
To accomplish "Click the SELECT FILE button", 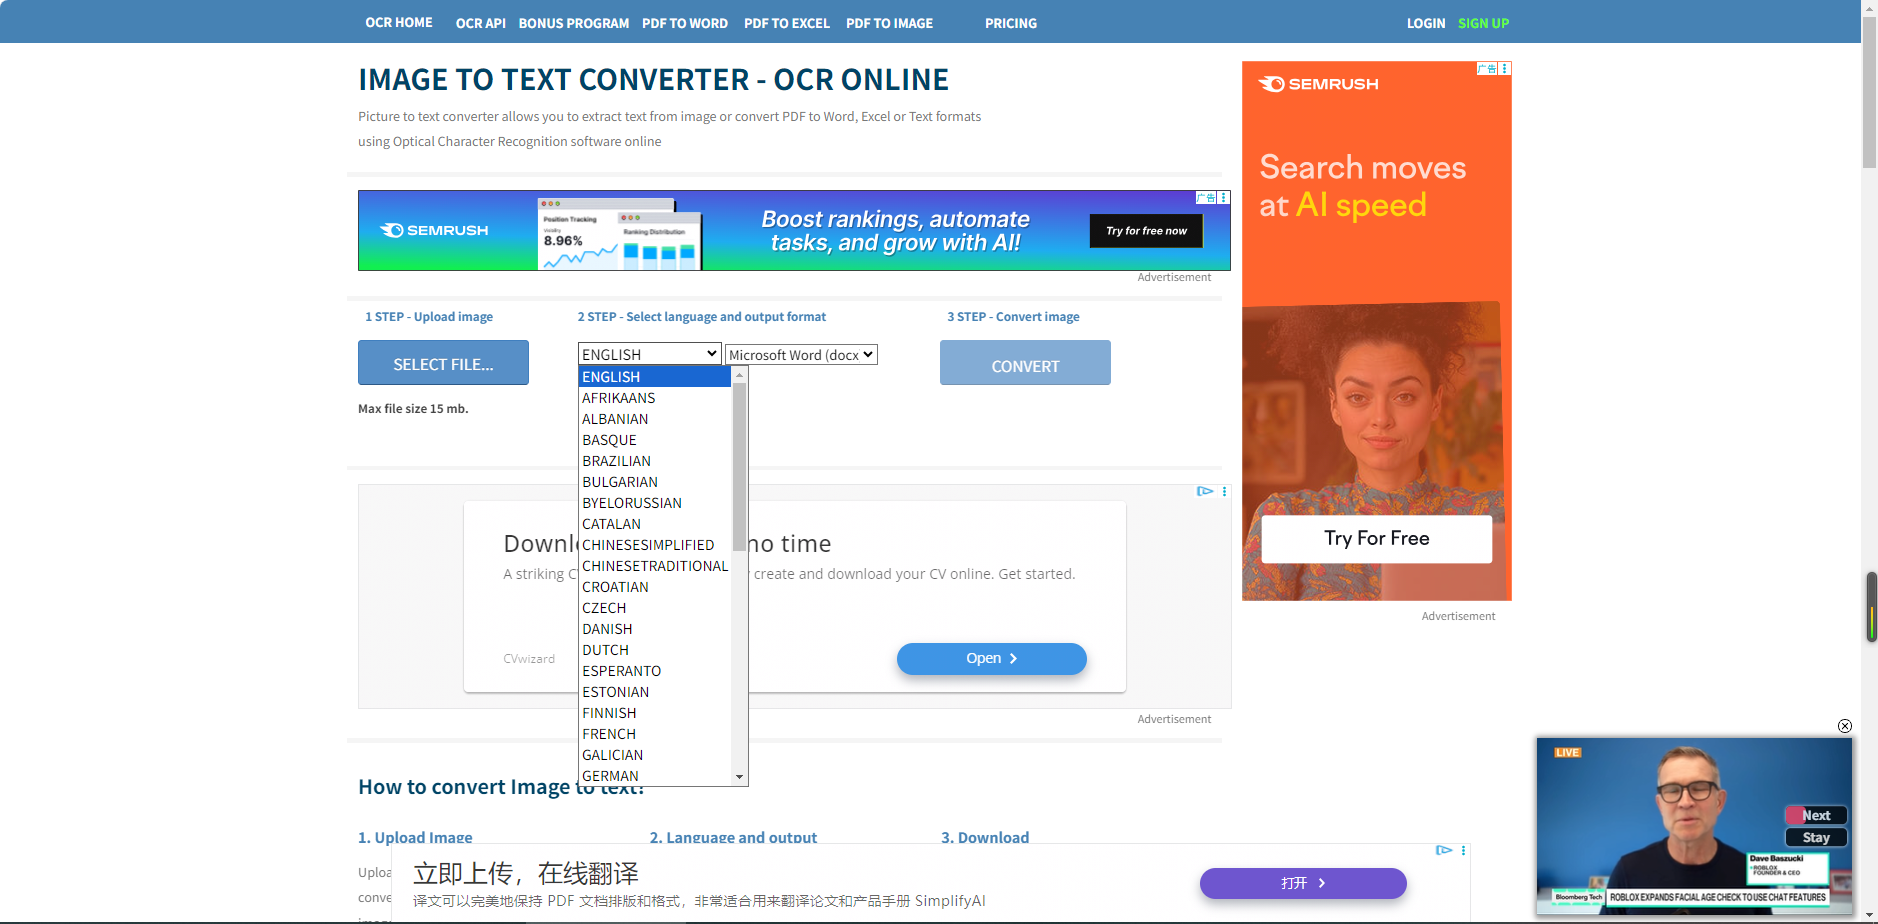I will pos(443,363).
